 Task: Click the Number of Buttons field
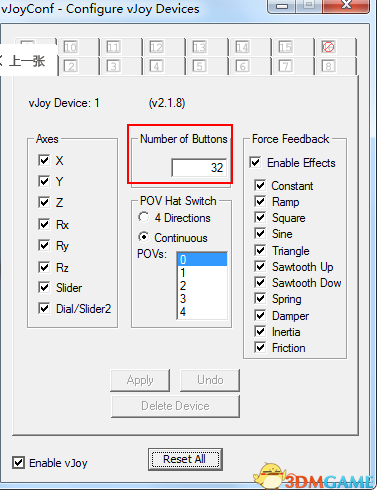pyautogui.click(x=199, y=167)
